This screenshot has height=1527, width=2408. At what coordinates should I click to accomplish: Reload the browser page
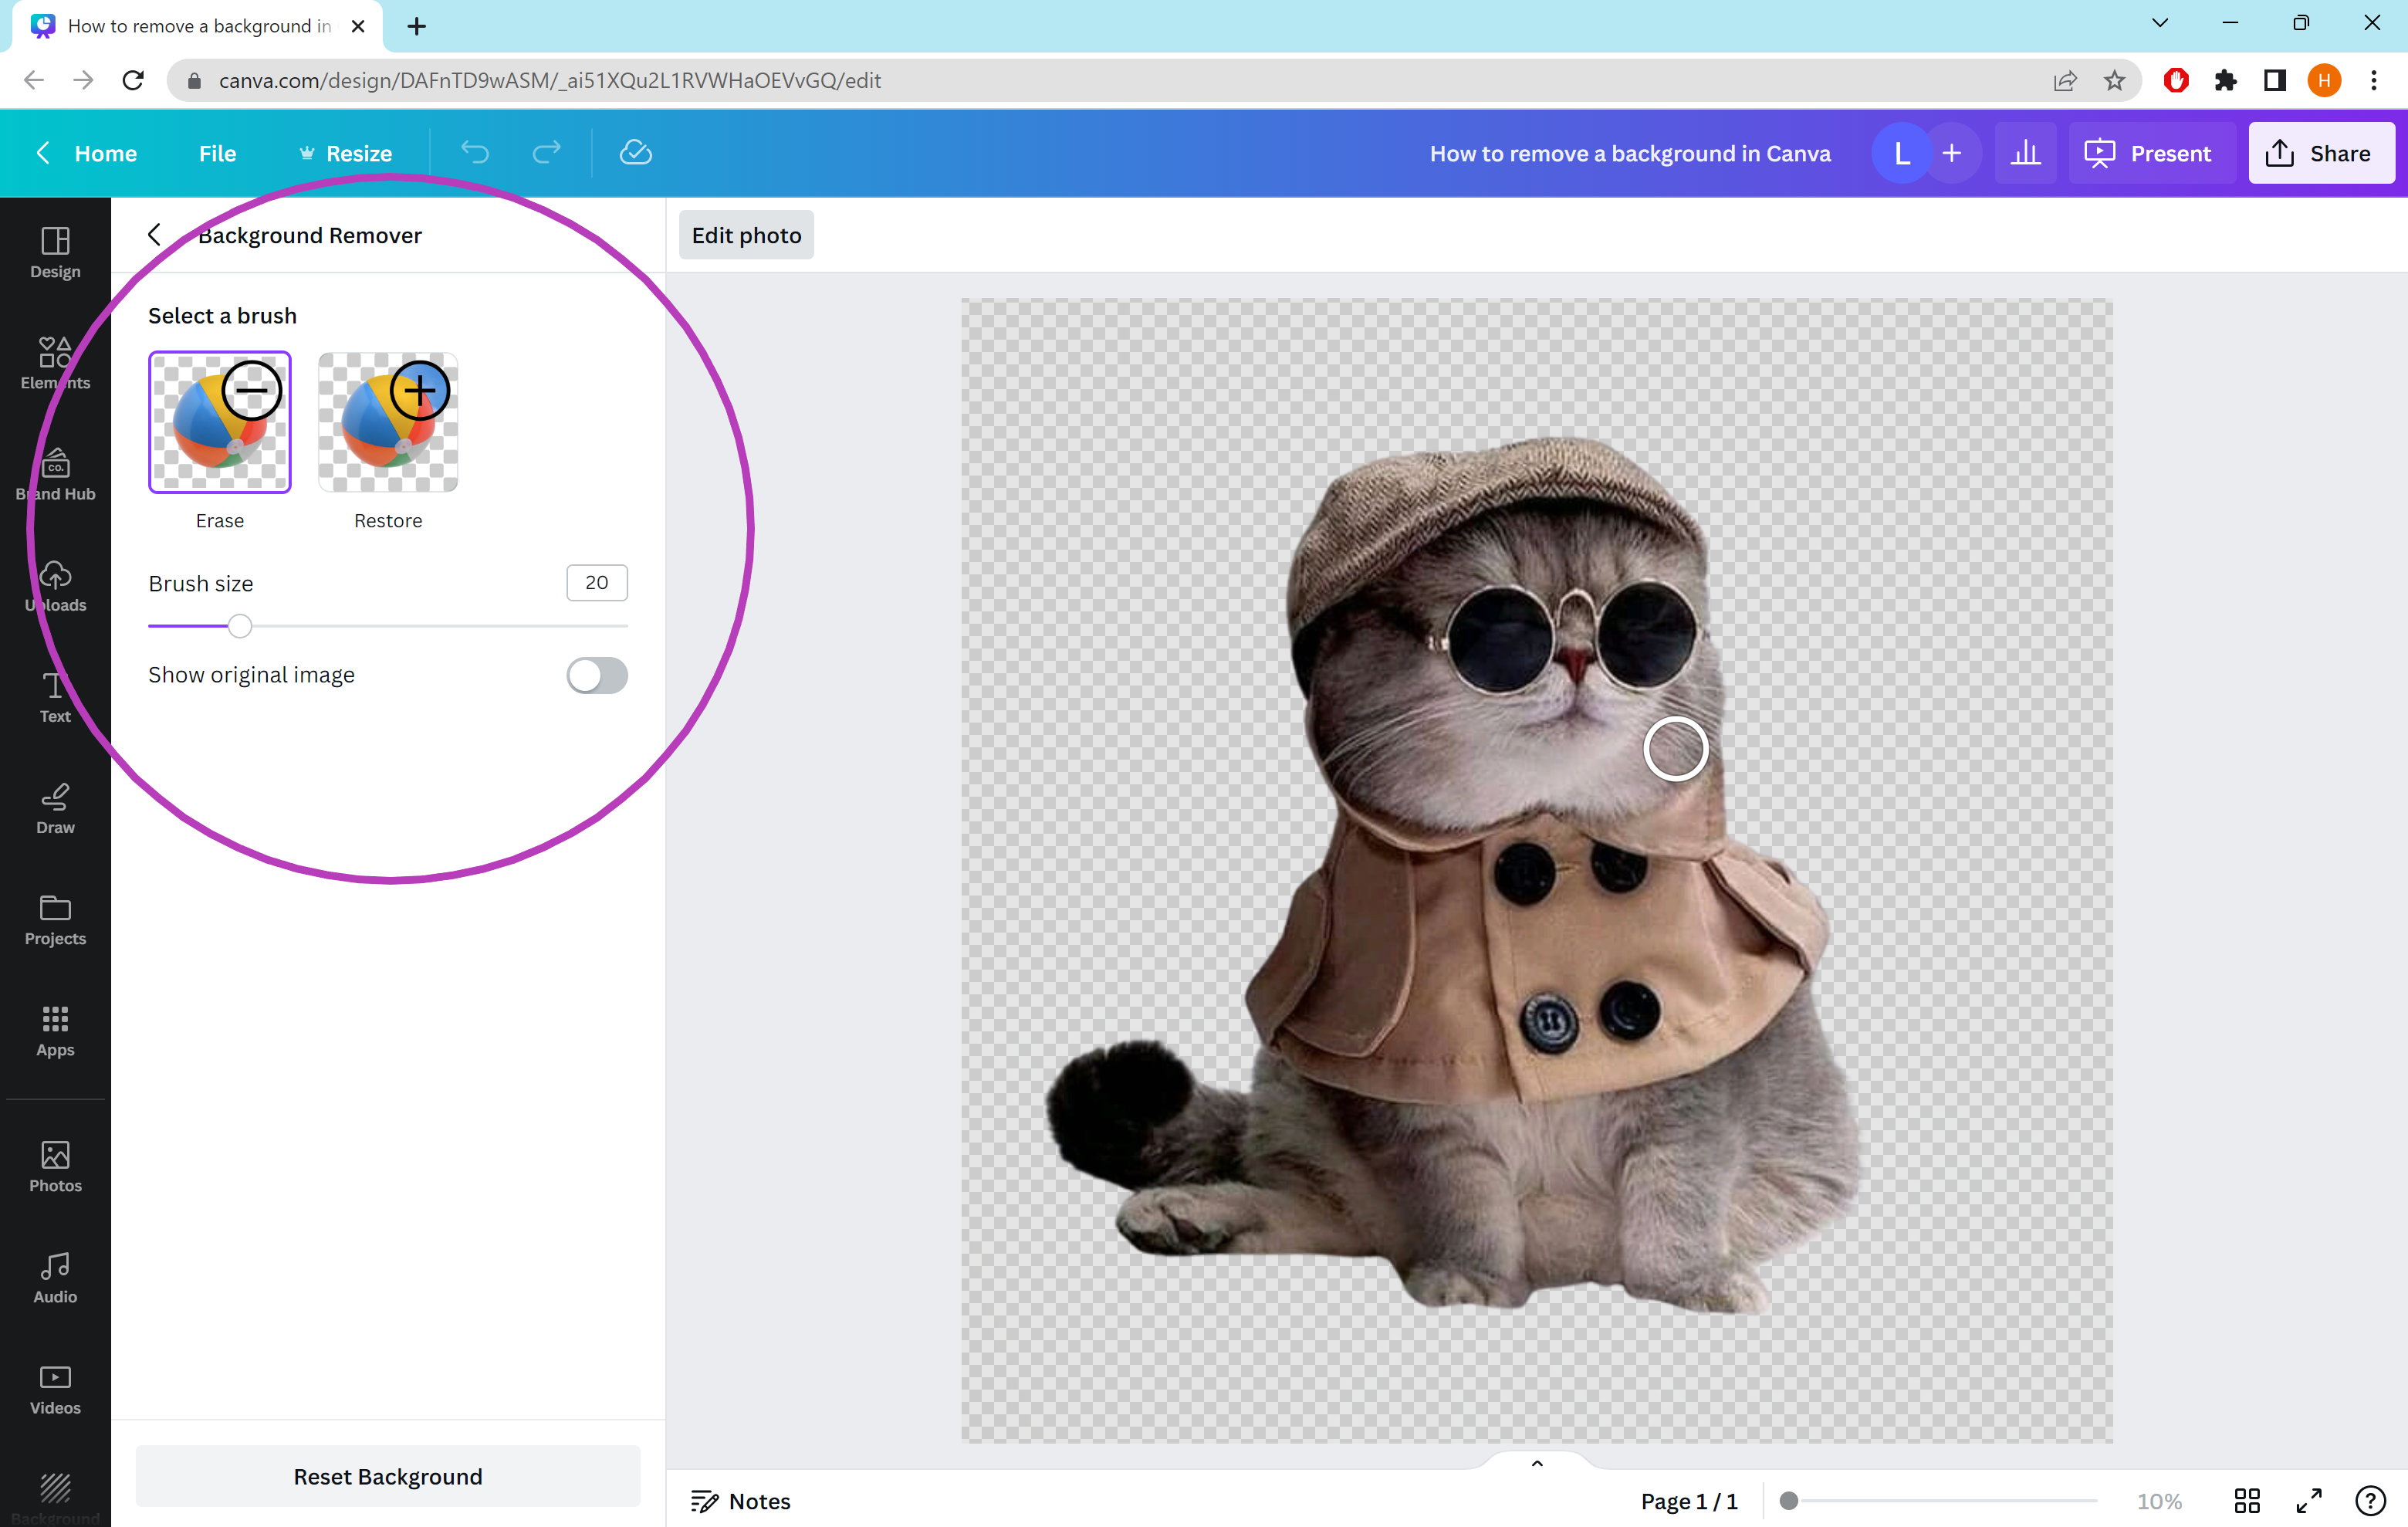[x=133, y=81]
